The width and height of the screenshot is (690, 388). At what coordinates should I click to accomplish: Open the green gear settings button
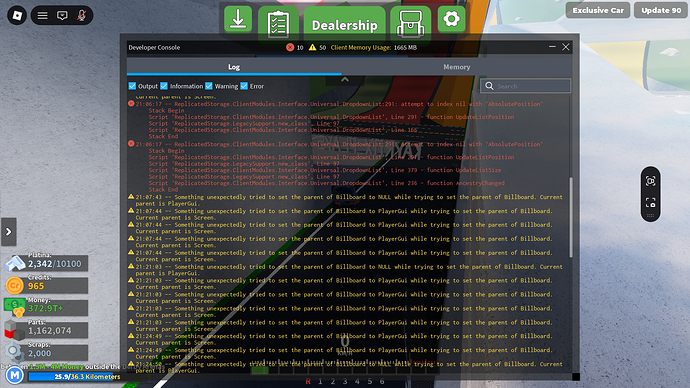451,19
